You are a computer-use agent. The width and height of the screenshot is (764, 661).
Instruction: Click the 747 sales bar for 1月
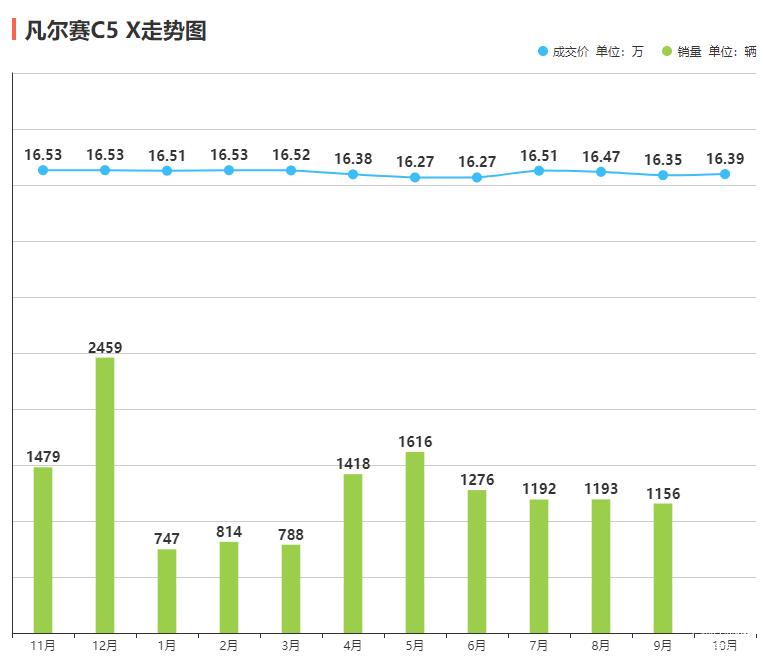[x=167, y=591]
